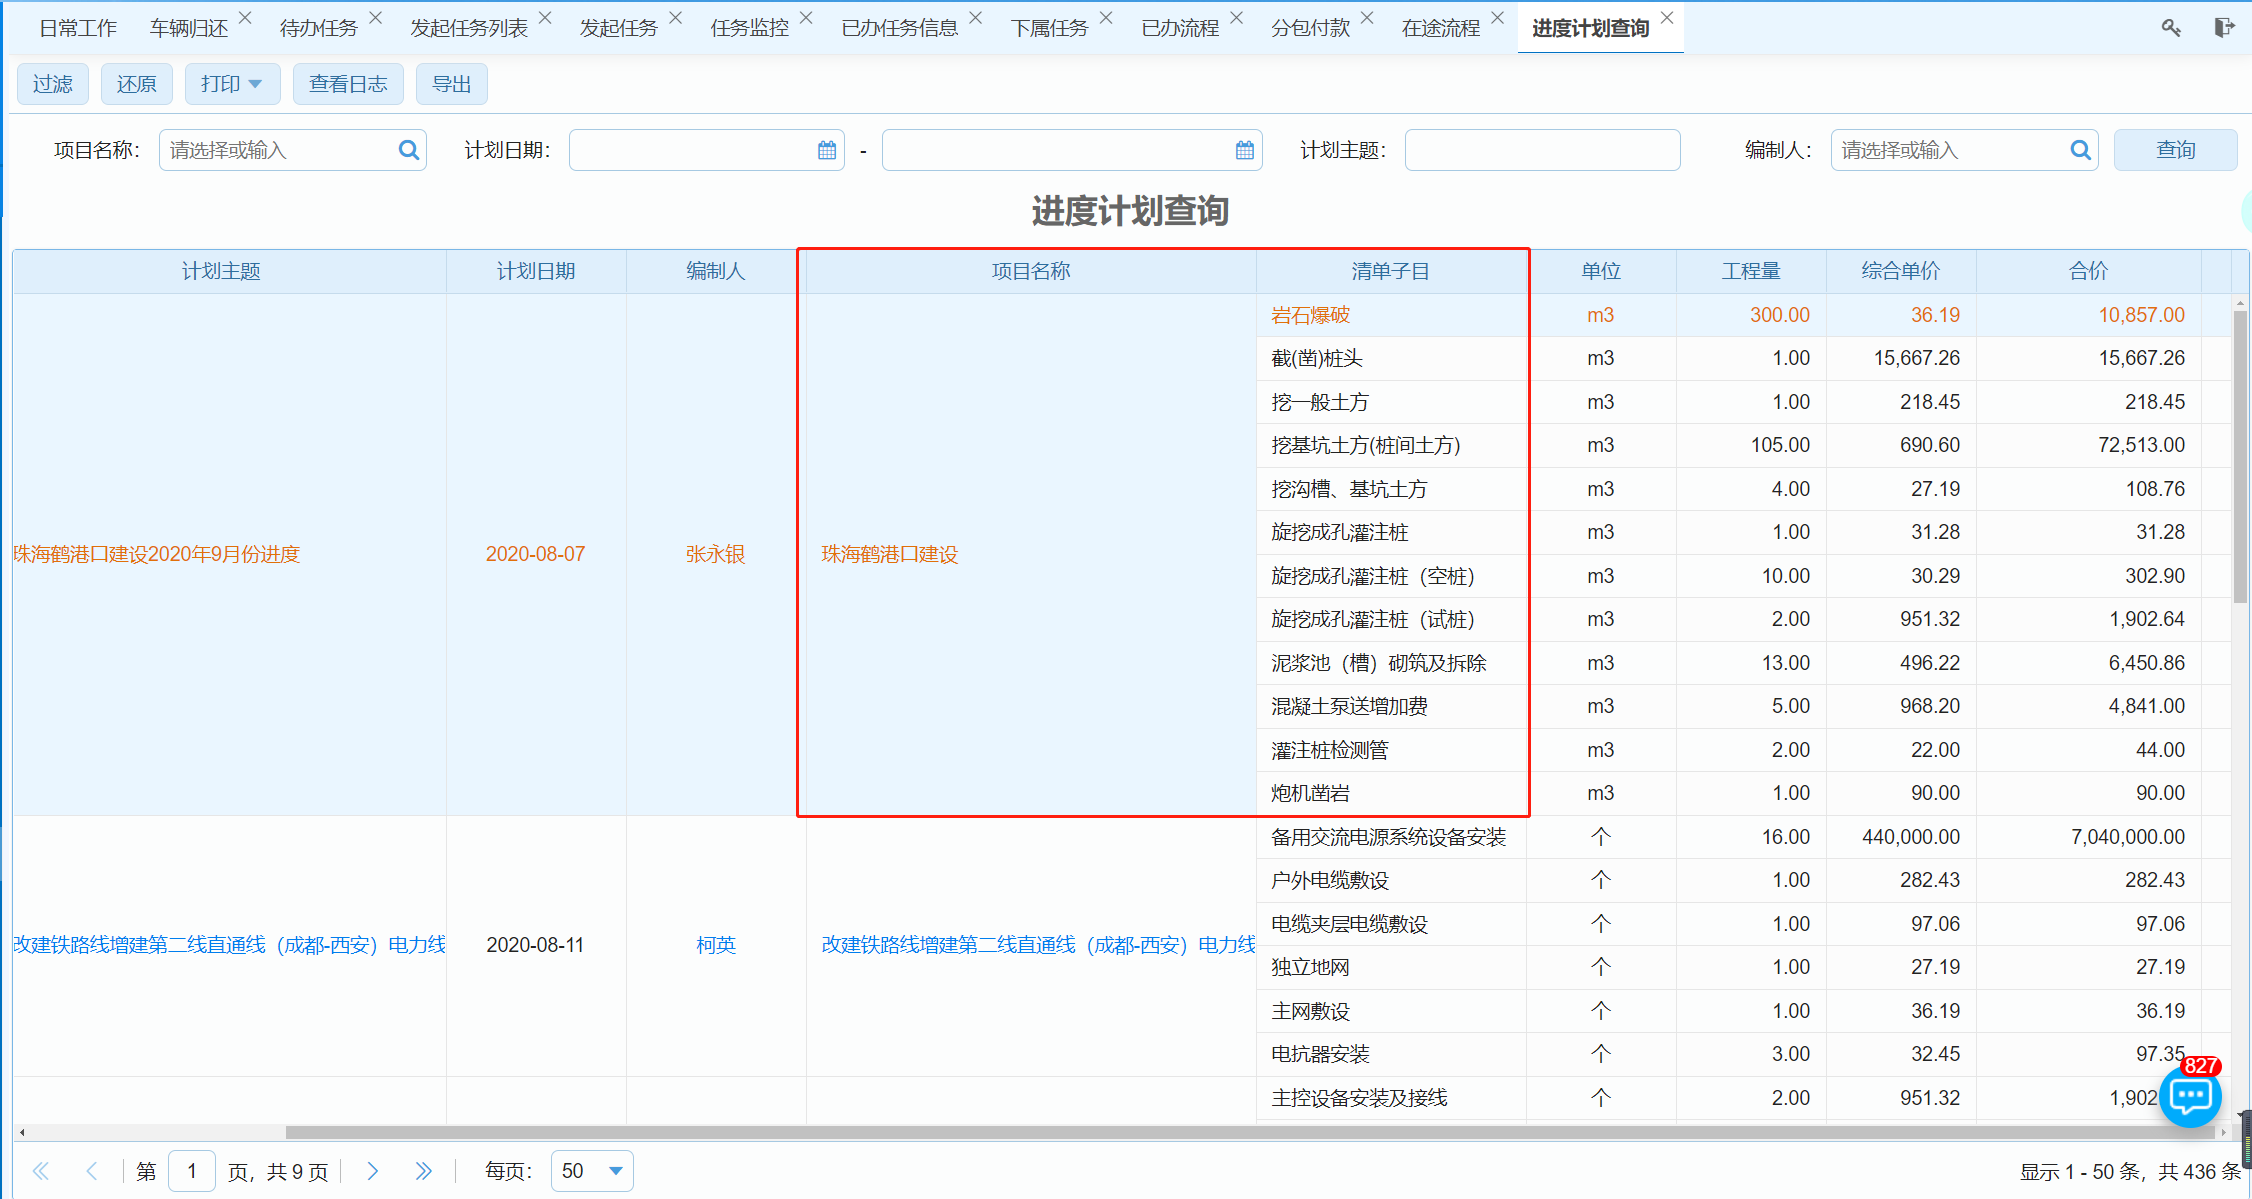Click the search icon in the 编制人 field
This screenshot has width=2252, height=1199.
pos(2080,150)
